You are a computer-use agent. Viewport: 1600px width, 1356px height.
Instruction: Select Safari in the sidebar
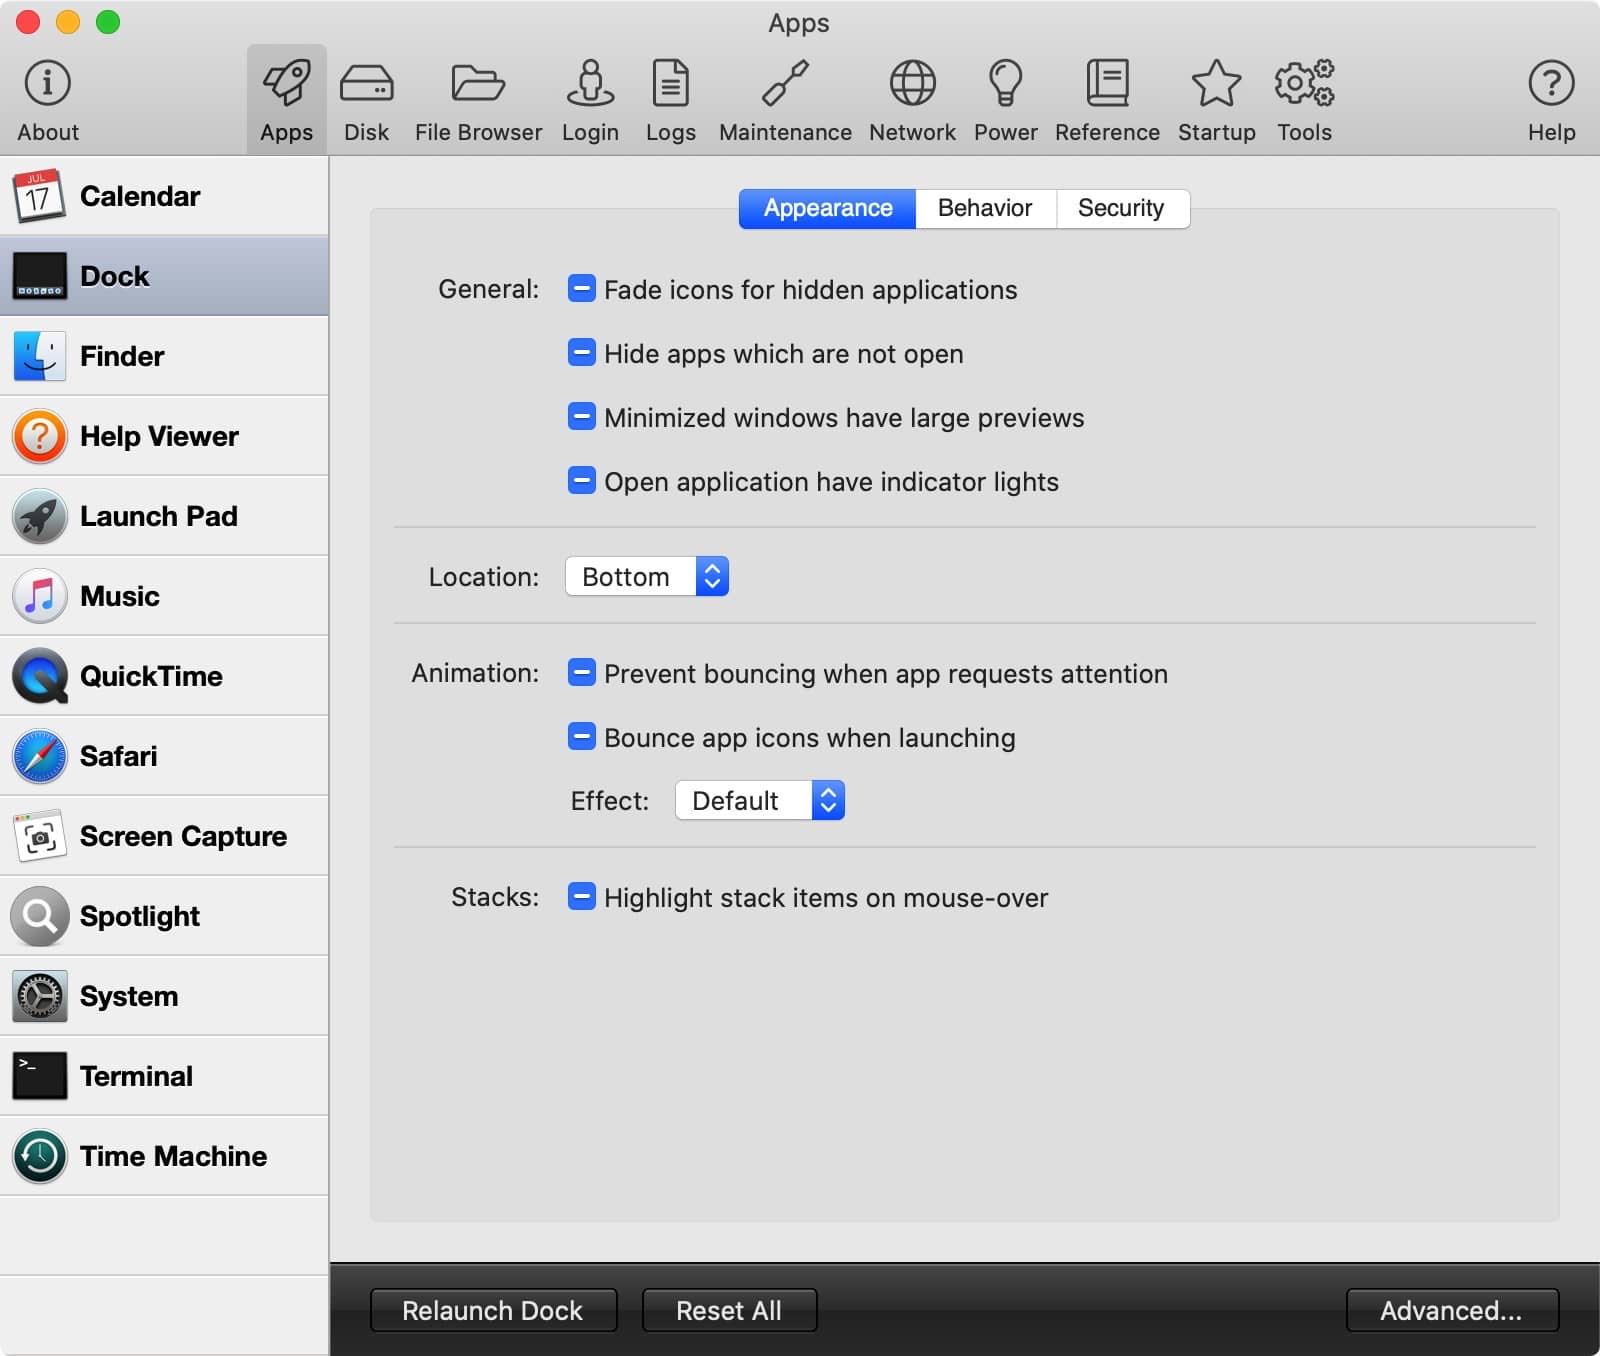click(164, 756)
